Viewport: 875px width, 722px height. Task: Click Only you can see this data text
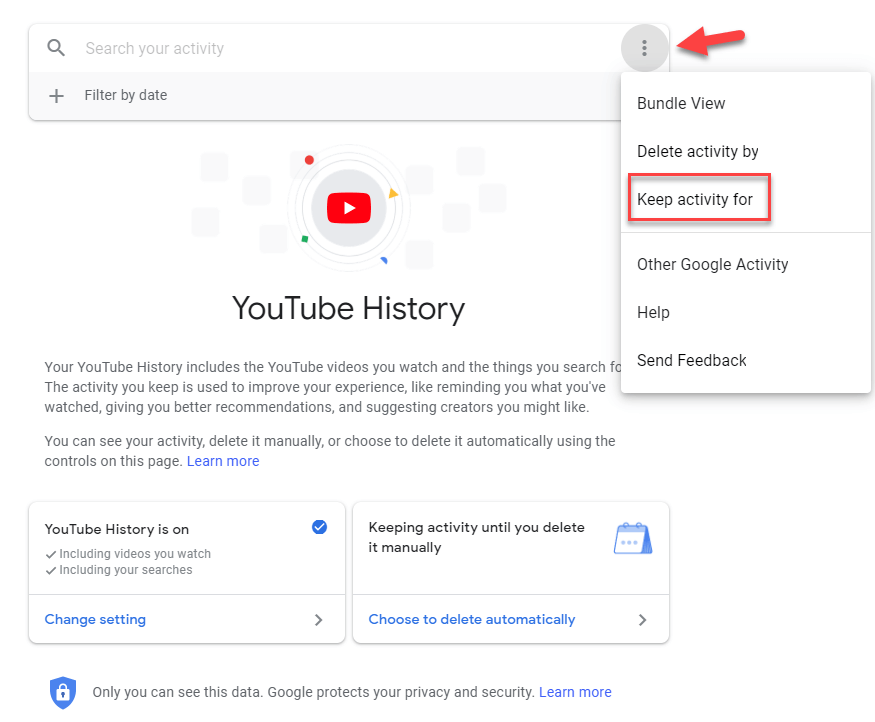coord(313,692)
